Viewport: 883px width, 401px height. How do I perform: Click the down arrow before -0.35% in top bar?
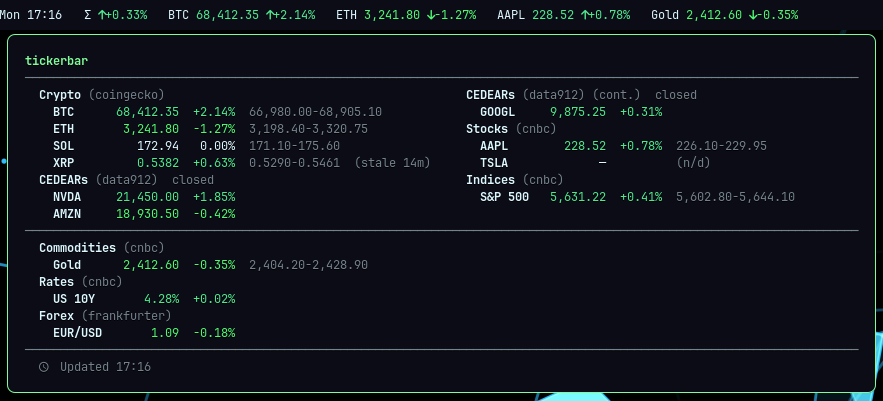coord(752,15)
